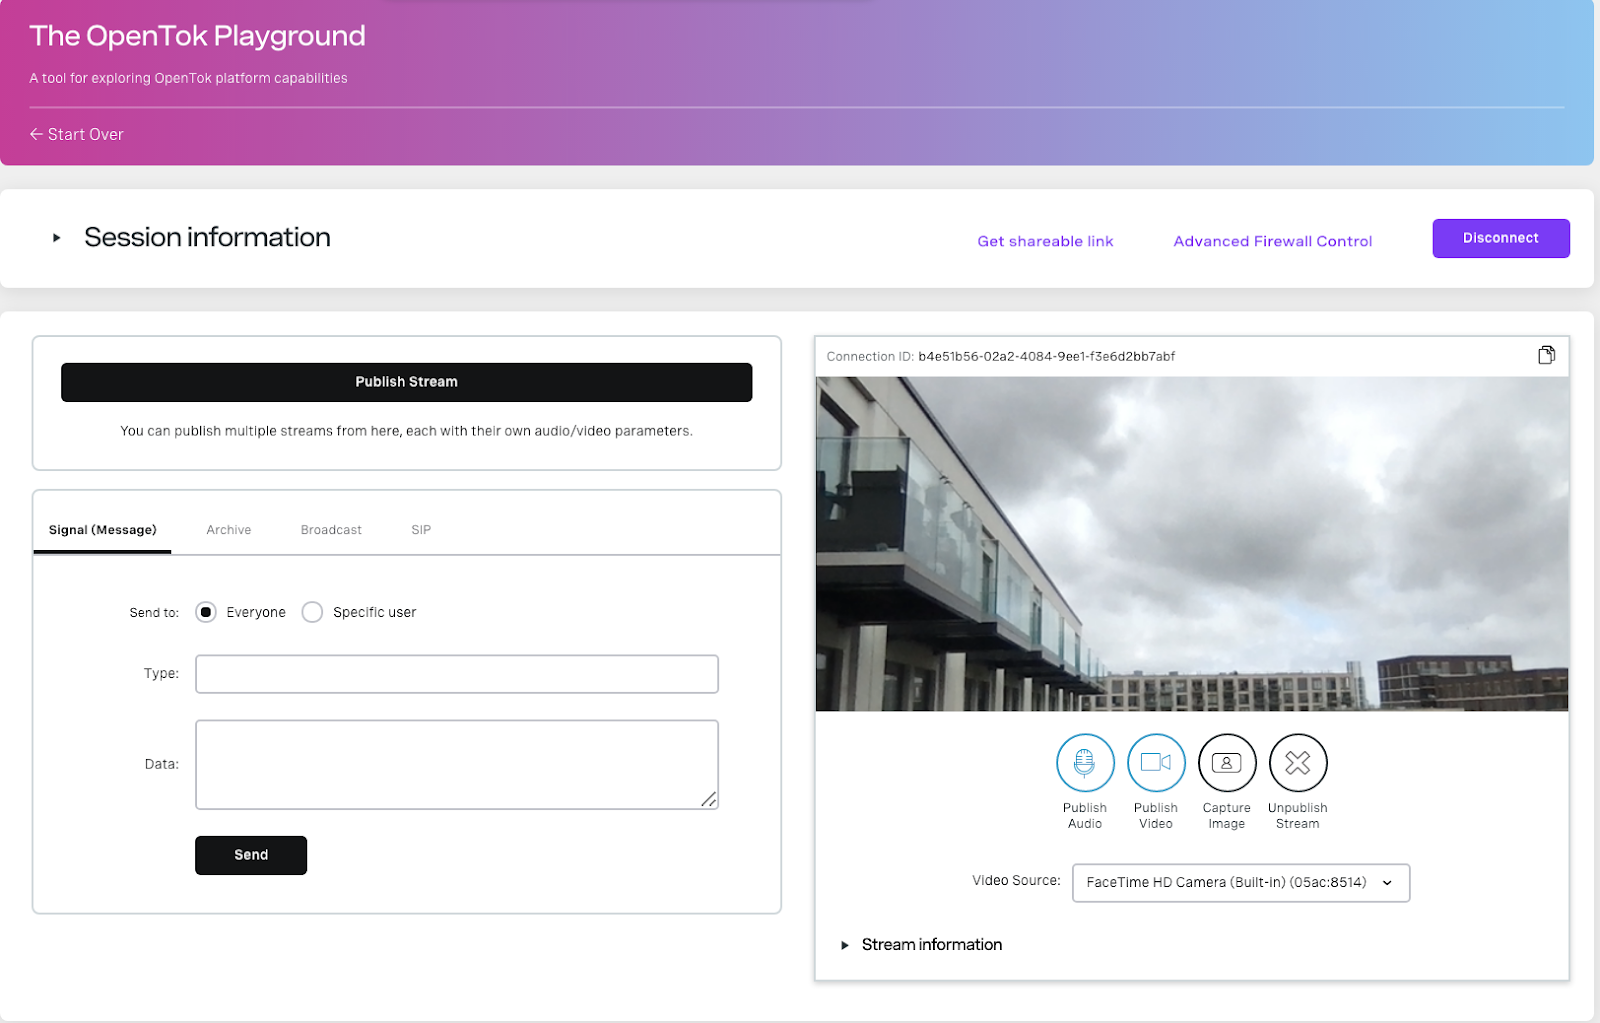Open Advanced Firewall Control link
The height and width of the screenshot is (1023, 1600).
(x=1273, y=241)
